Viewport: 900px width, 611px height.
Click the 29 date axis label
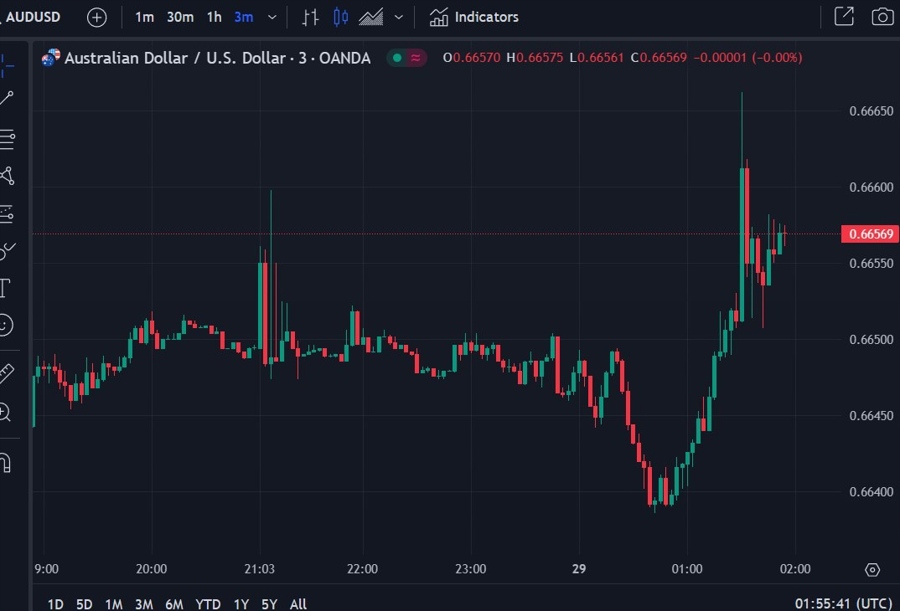click(x=579, y=569)
